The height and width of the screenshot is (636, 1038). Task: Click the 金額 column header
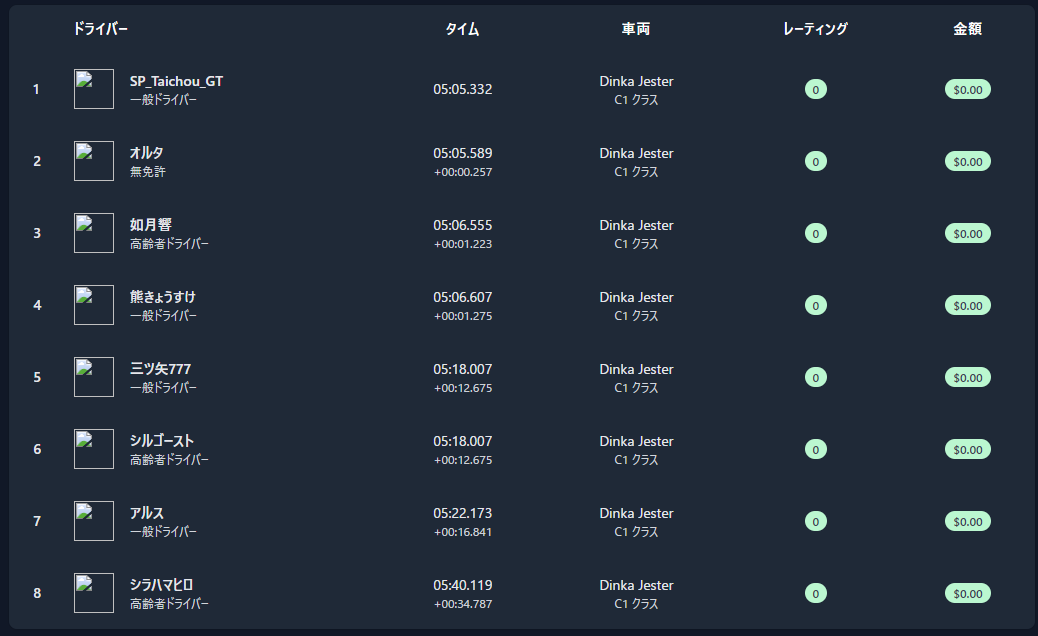coord(967,29)
